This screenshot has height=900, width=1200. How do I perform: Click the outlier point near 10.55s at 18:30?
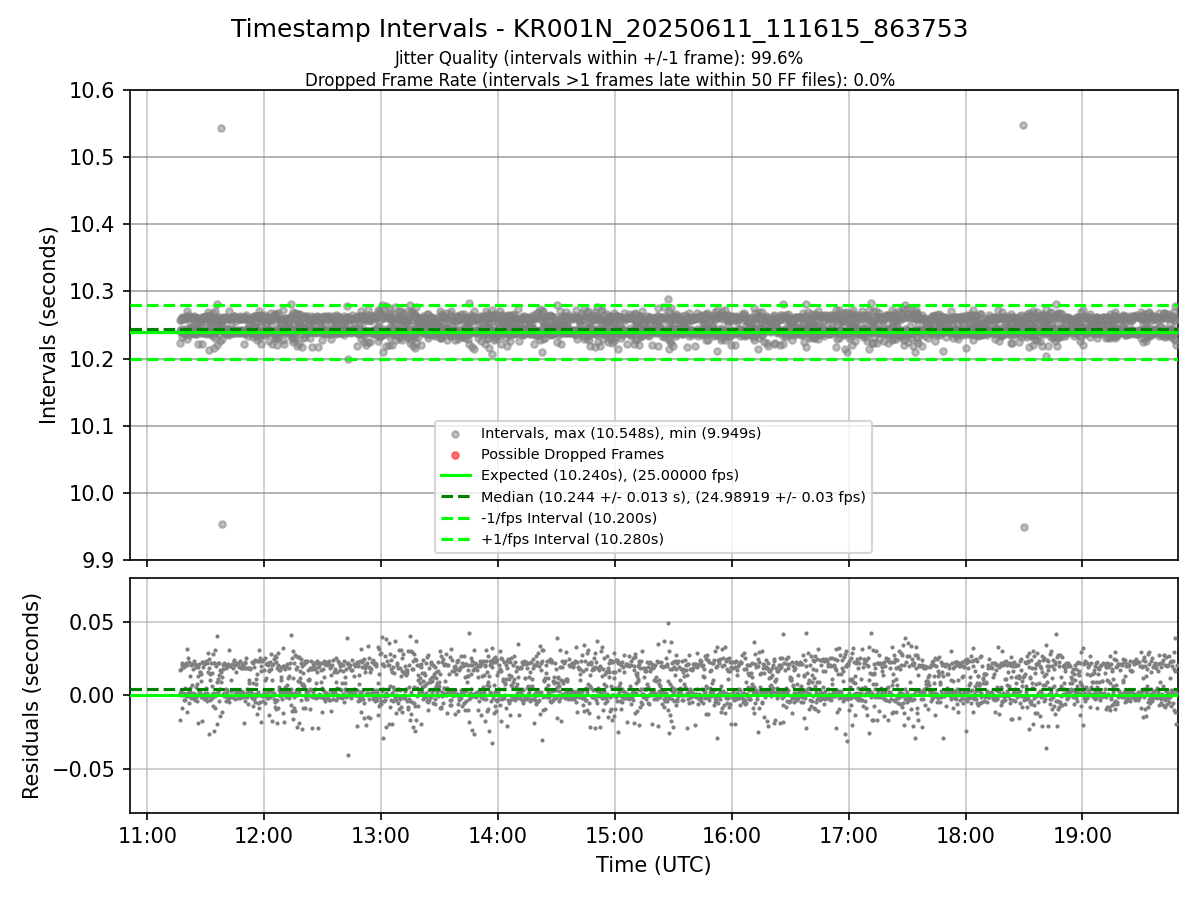1023,125
